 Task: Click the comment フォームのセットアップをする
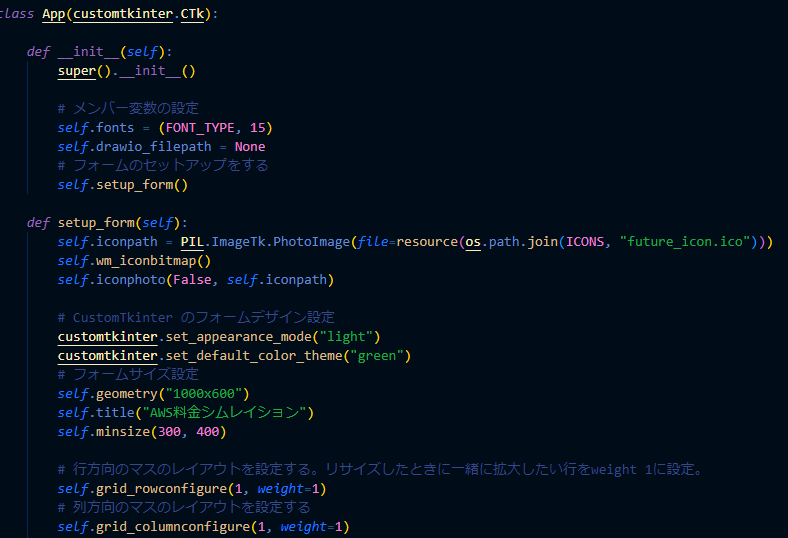[163, 165]
